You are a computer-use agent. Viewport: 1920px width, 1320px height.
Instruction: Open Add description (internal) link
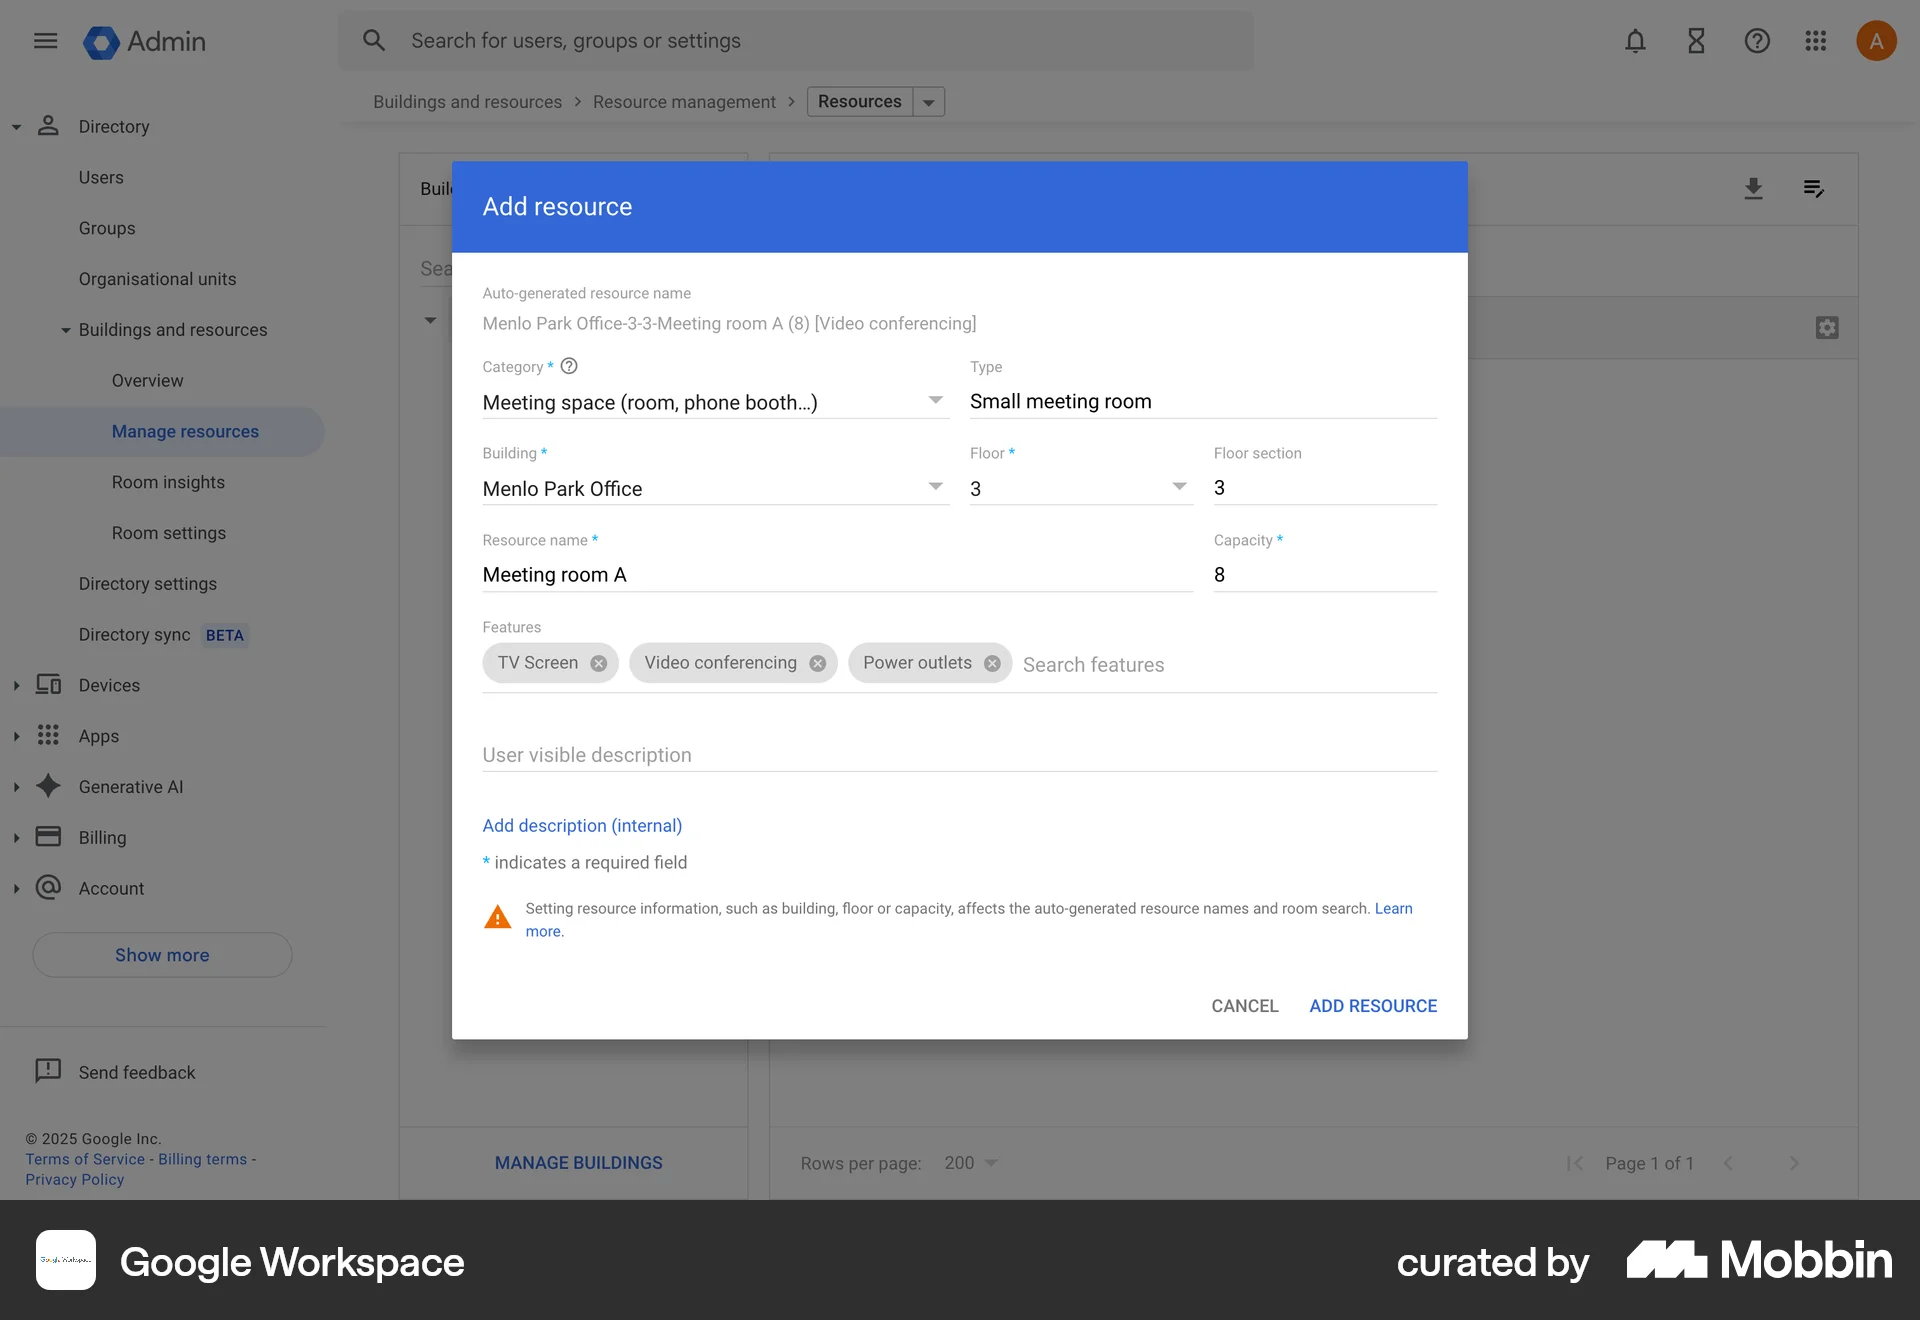581,825
